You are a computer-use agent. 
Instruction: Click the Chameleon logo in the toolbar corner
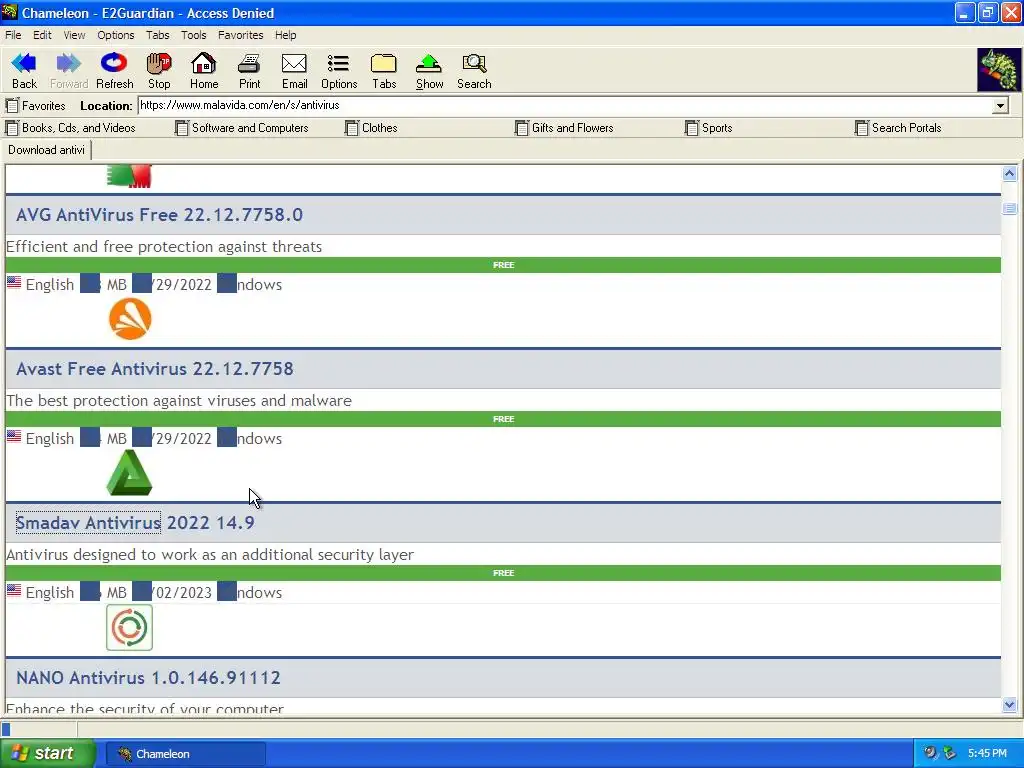tap(998, 69)
